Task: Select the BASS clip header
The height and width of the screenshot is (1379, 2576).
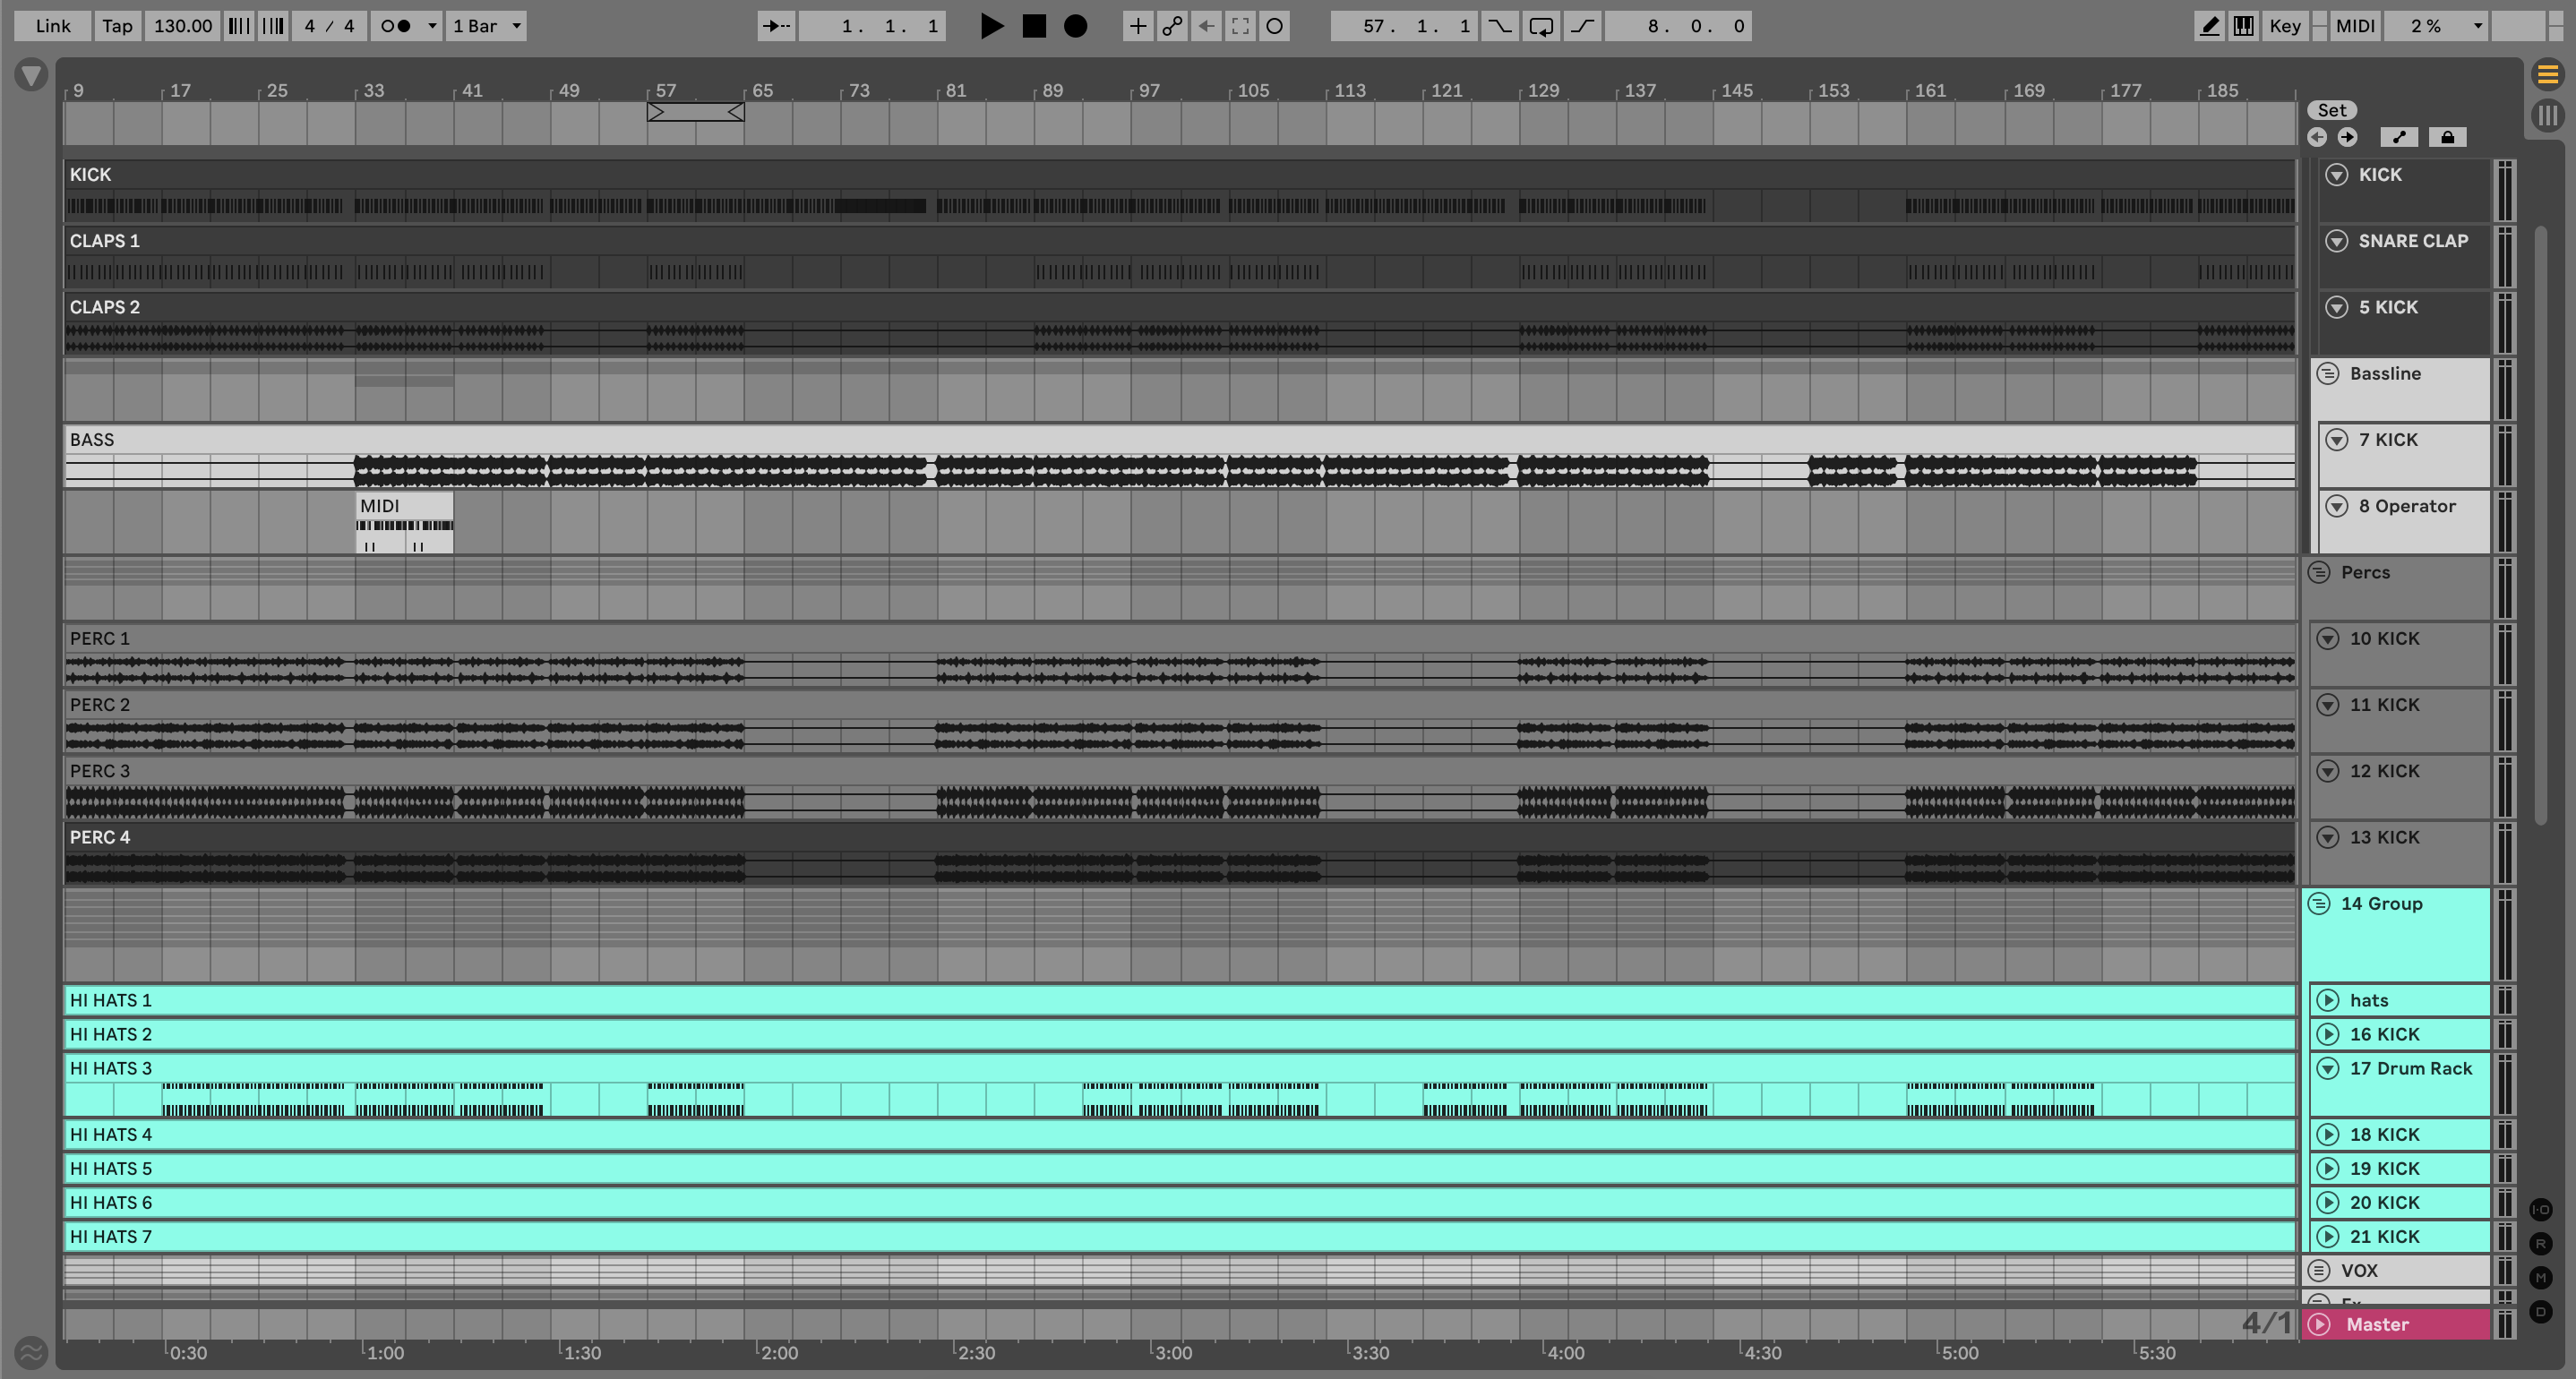Action: [1180, 439]
